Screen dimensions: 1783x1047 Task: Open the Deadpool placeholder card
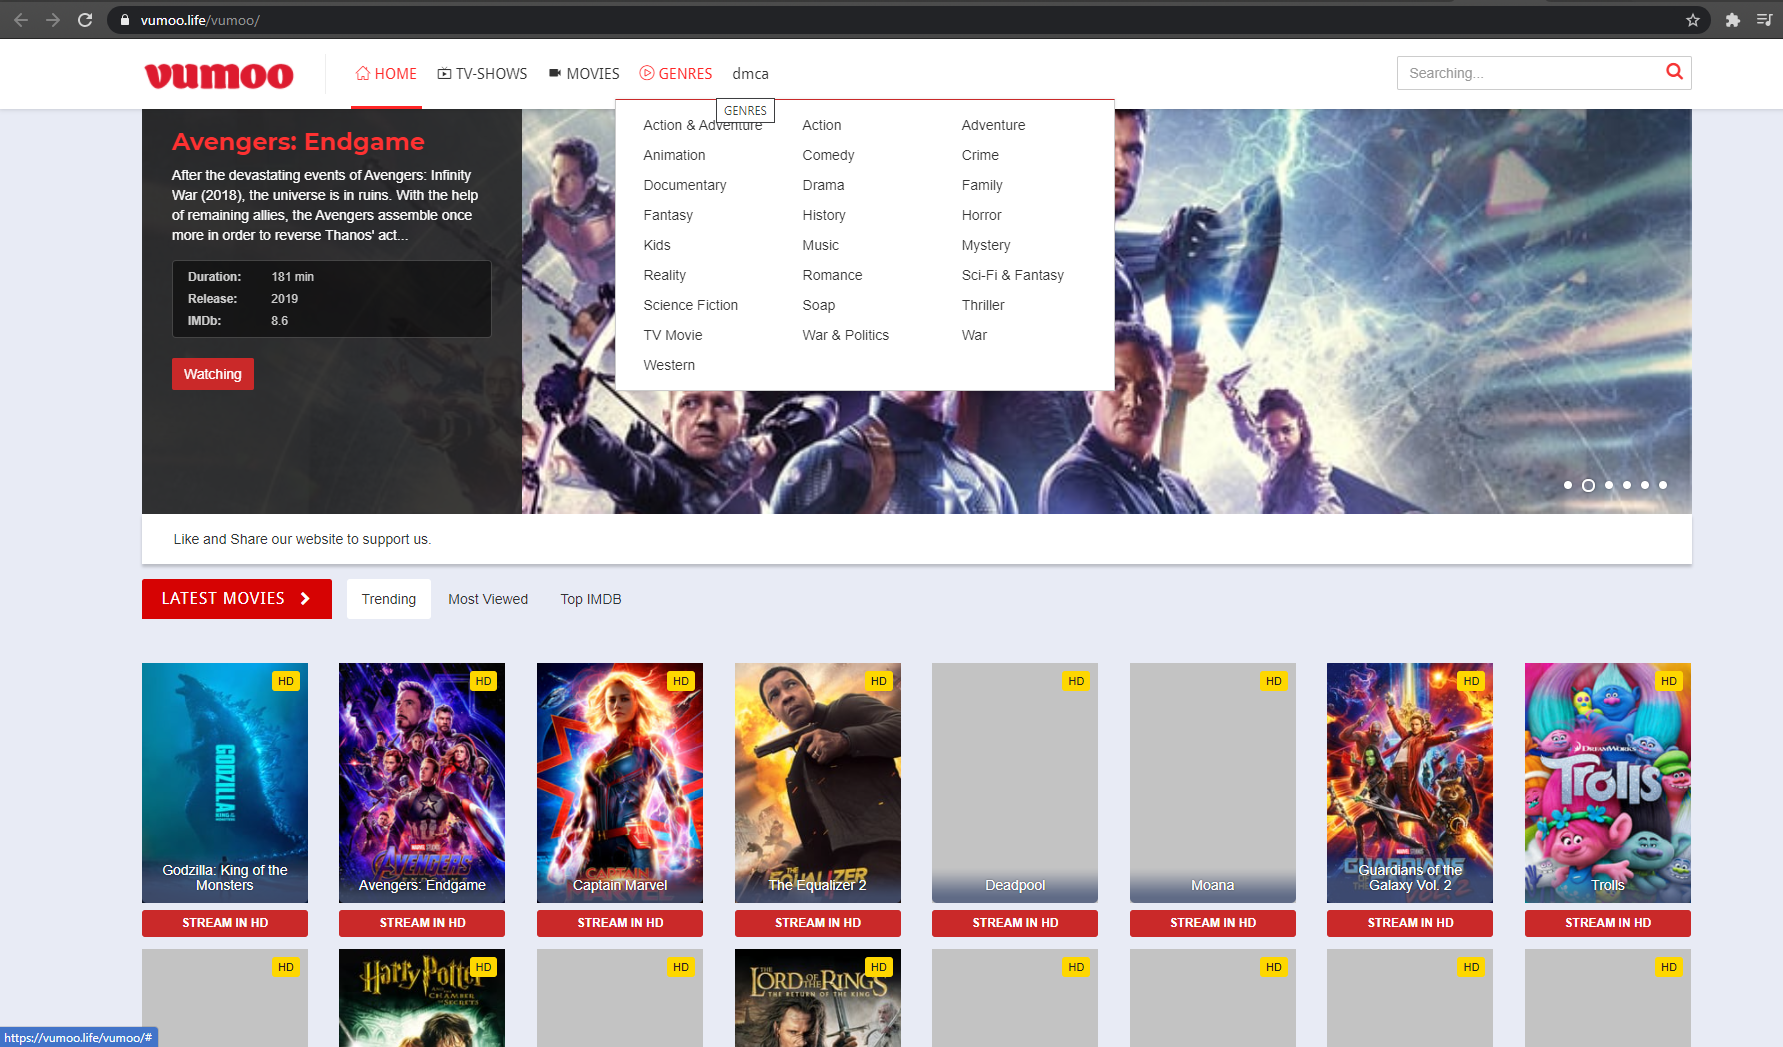pos(1015,783)
